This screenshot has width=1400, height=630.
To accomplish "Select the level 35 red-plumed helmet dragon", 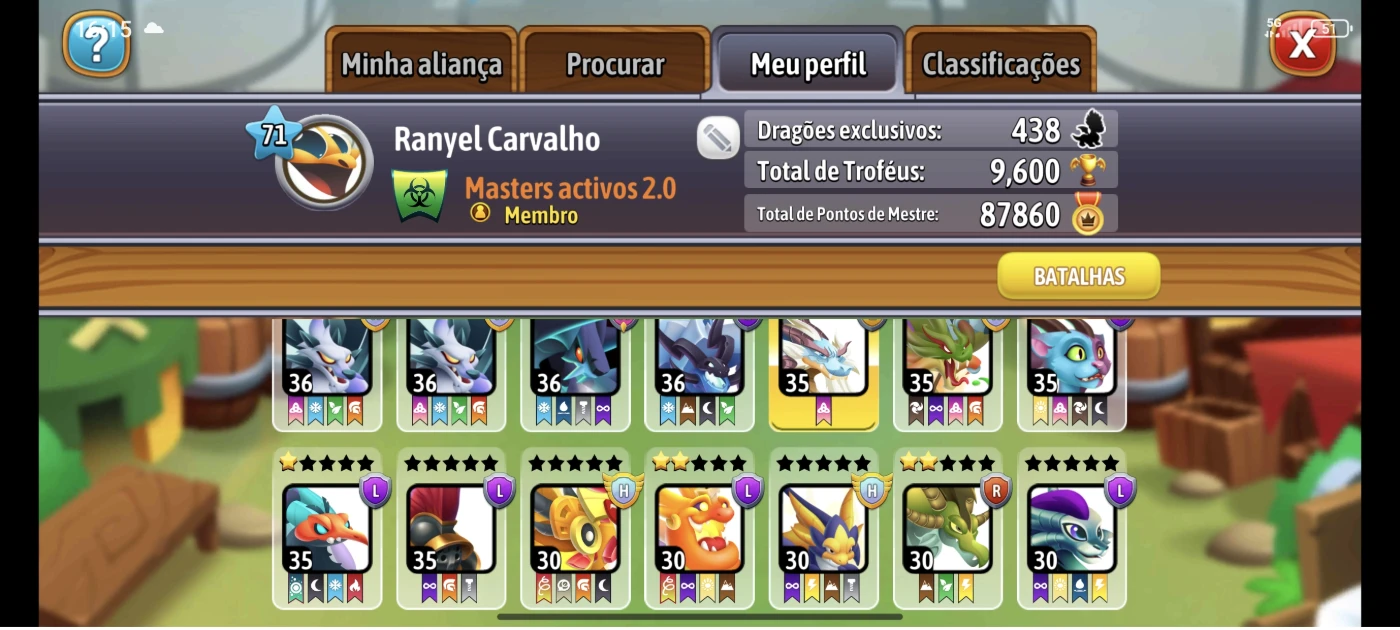I will coord(451,529).
